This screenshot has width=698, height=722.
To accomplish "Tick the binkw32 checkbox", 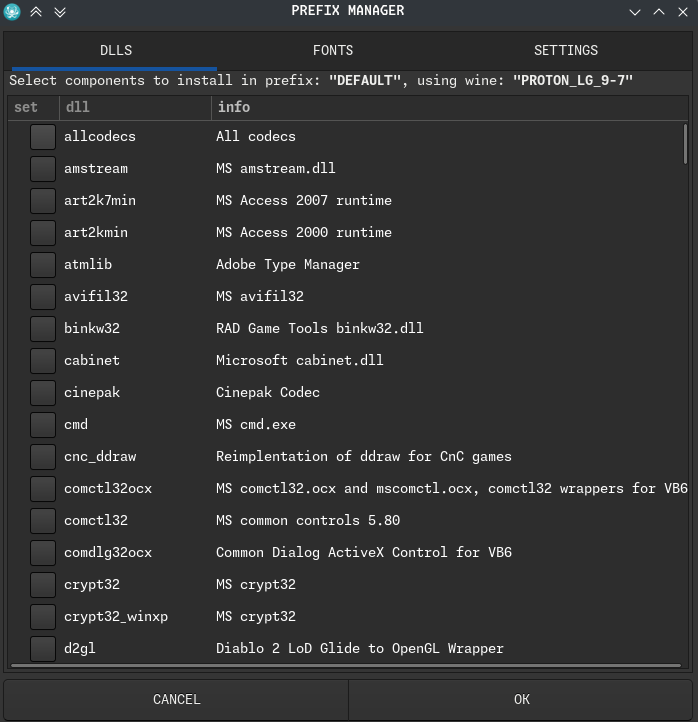I will click(x=43, y=329).
